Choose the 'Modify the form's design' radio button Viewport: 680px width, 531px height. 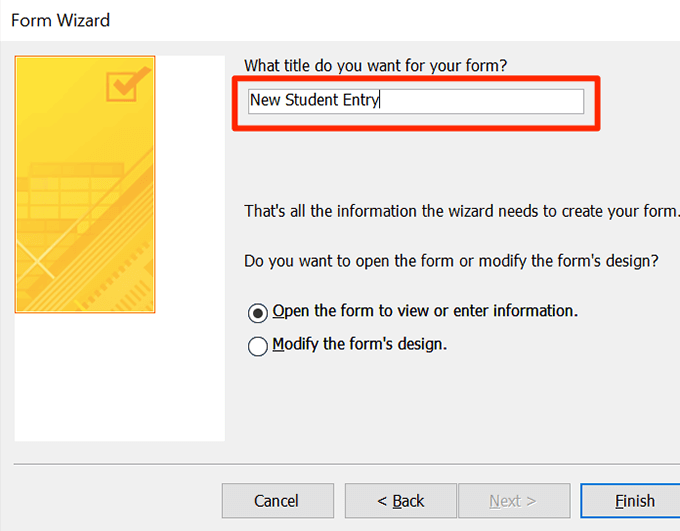click(257, 346)
